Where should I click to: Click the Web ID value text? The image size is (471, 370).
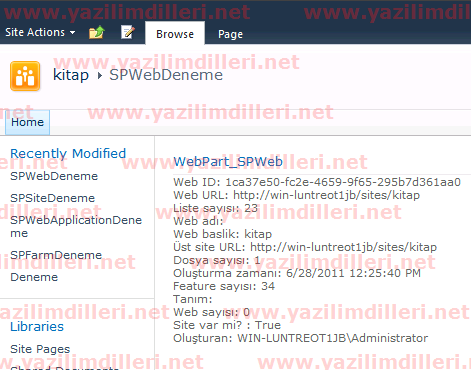[x=343, y=182]
